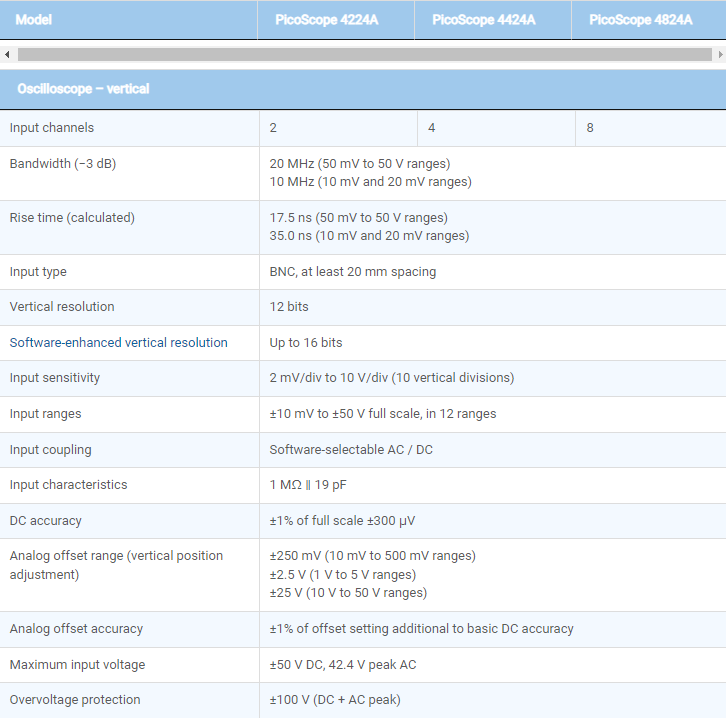Viewport: 726px width, 718px height.
Task: Click the left scroll arrow of horizontal scrollbar
Action: pos(7,55)
